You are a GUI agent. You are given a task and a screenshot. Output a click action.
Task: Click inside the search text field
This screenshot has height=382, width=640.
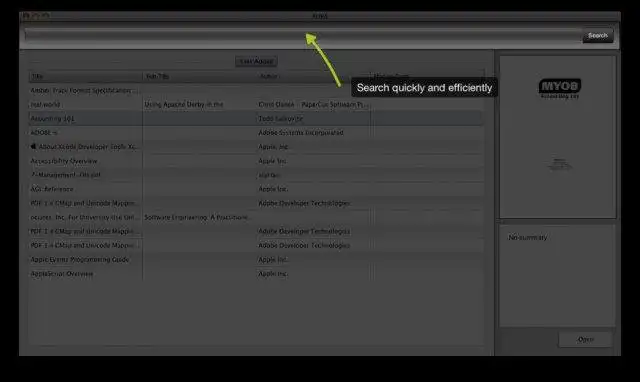pyautogui.click(x=303, y=36)
